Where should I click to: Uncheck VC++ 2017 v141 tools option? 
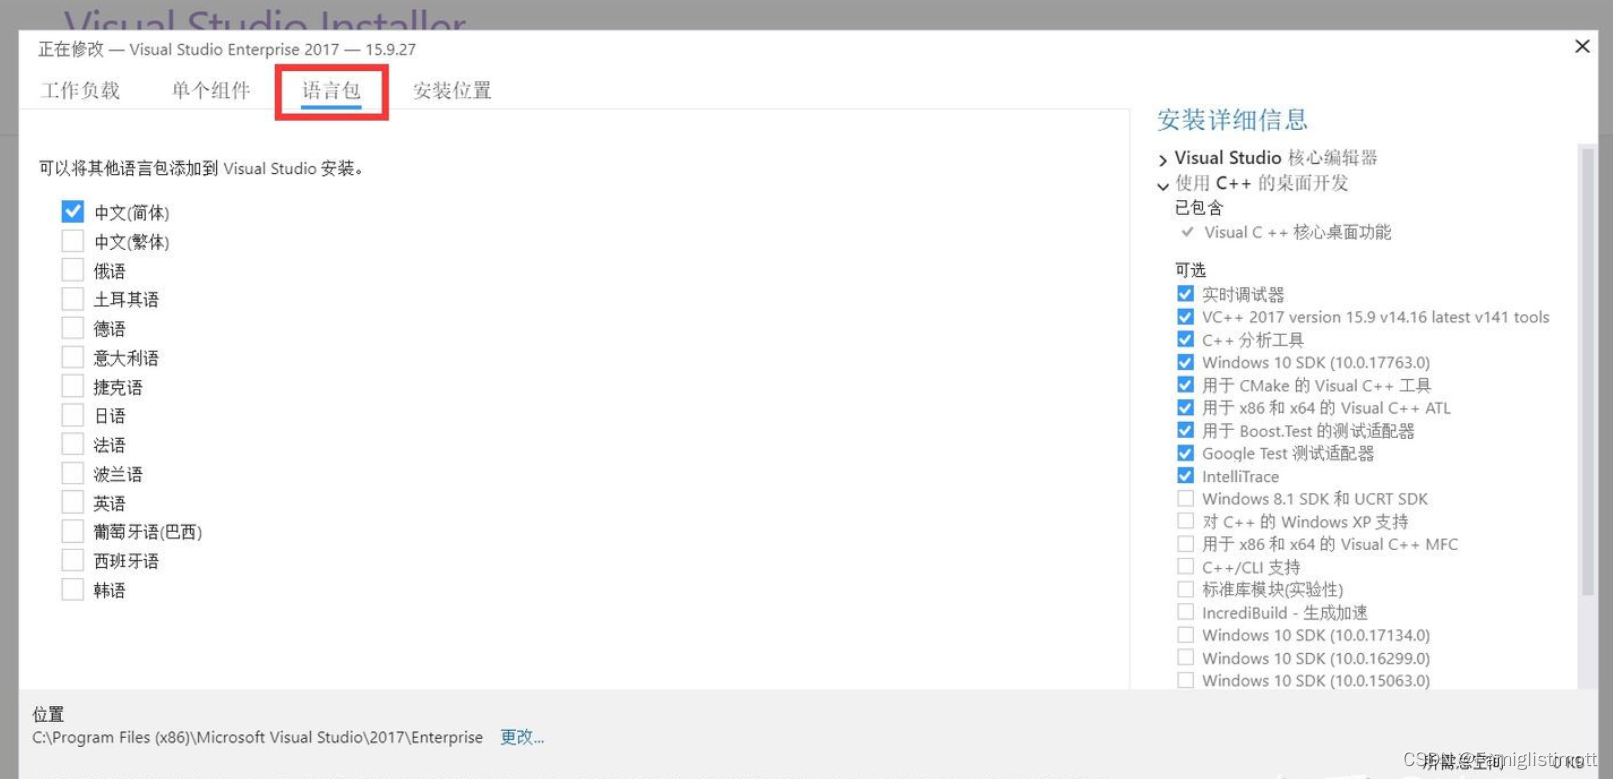(1185, 317)
